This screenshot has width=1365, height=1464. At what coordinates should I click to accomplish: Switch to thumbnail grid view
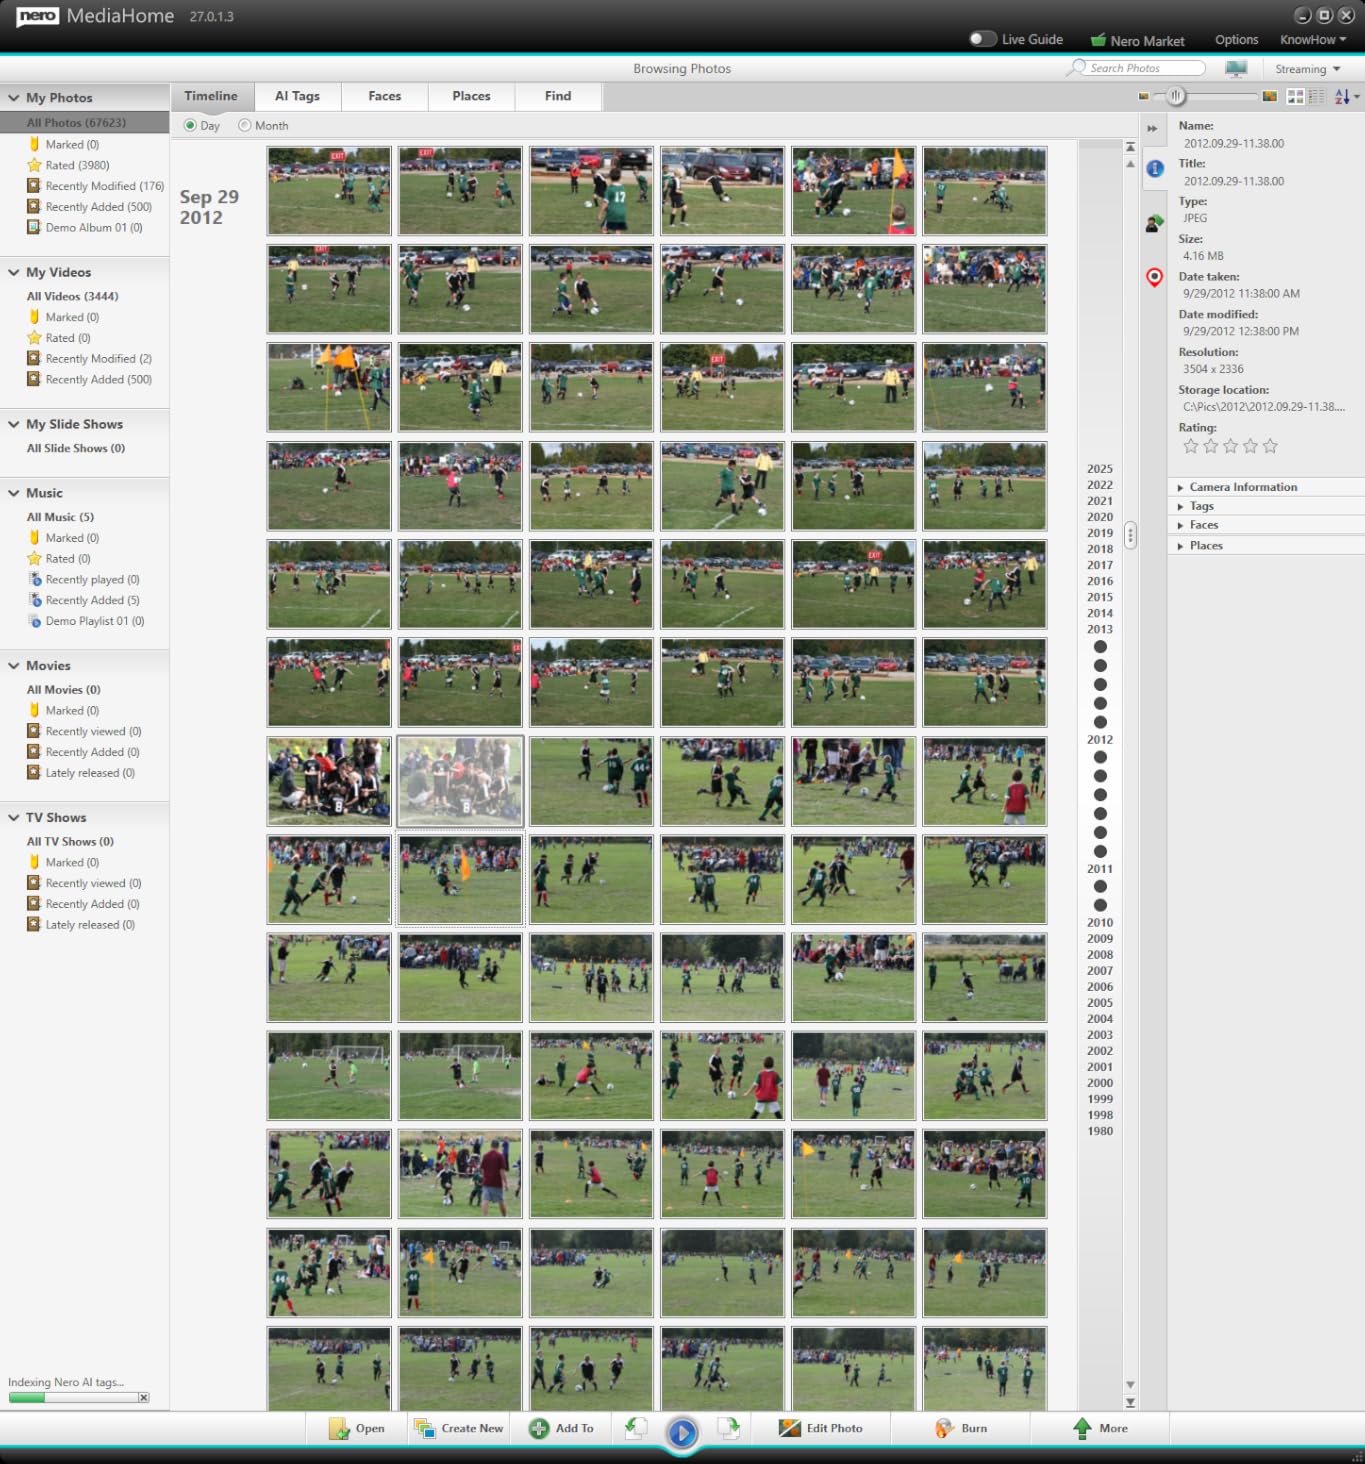click(1295, 96)
